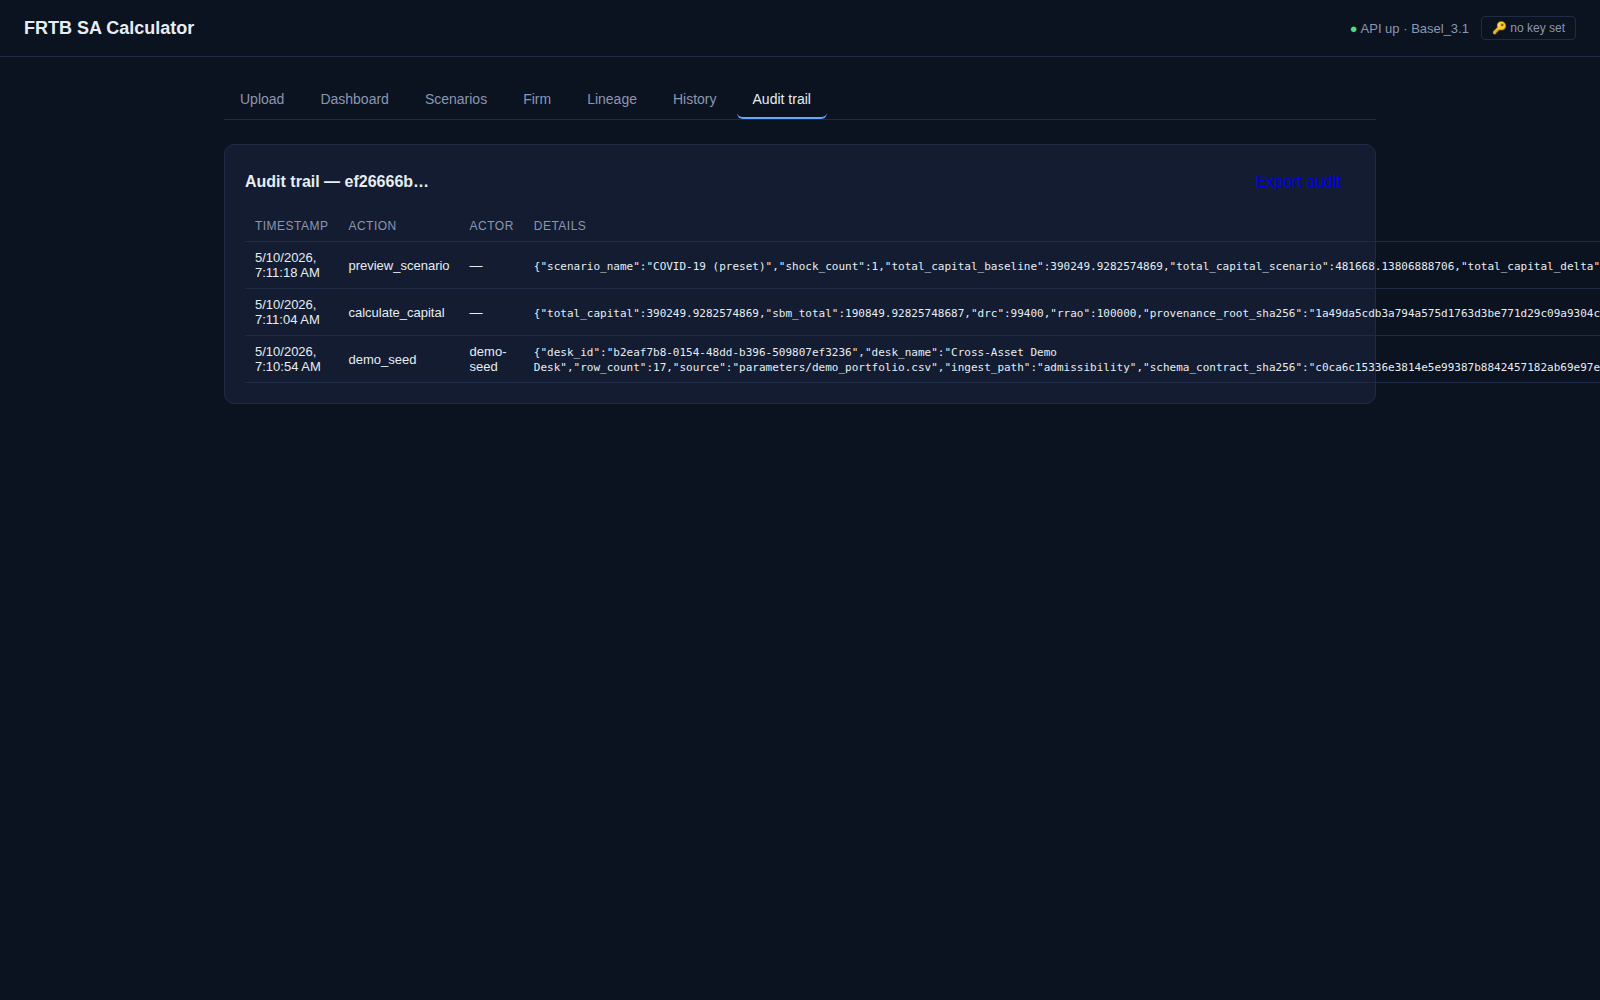The width and height of the screenshot is (1600, 1000).
Task: View the History tab
Action: (695, 99)
